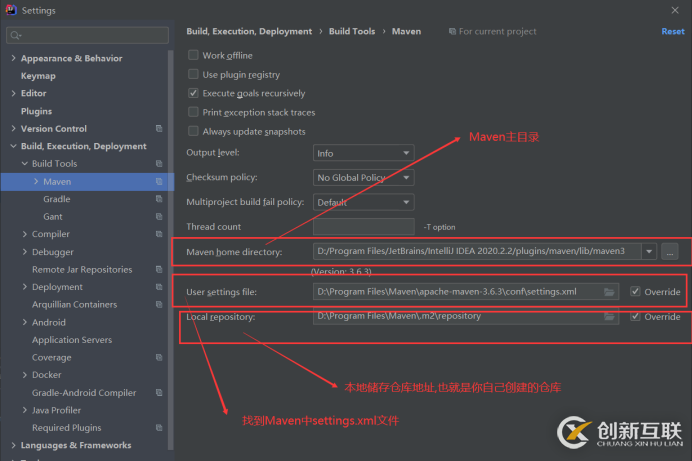Click the IntelliJ IDEA logo in title bar
Image resolution: width=692 pixels, height=461 pixels.
pyautogui.click(x=11, y=10)
